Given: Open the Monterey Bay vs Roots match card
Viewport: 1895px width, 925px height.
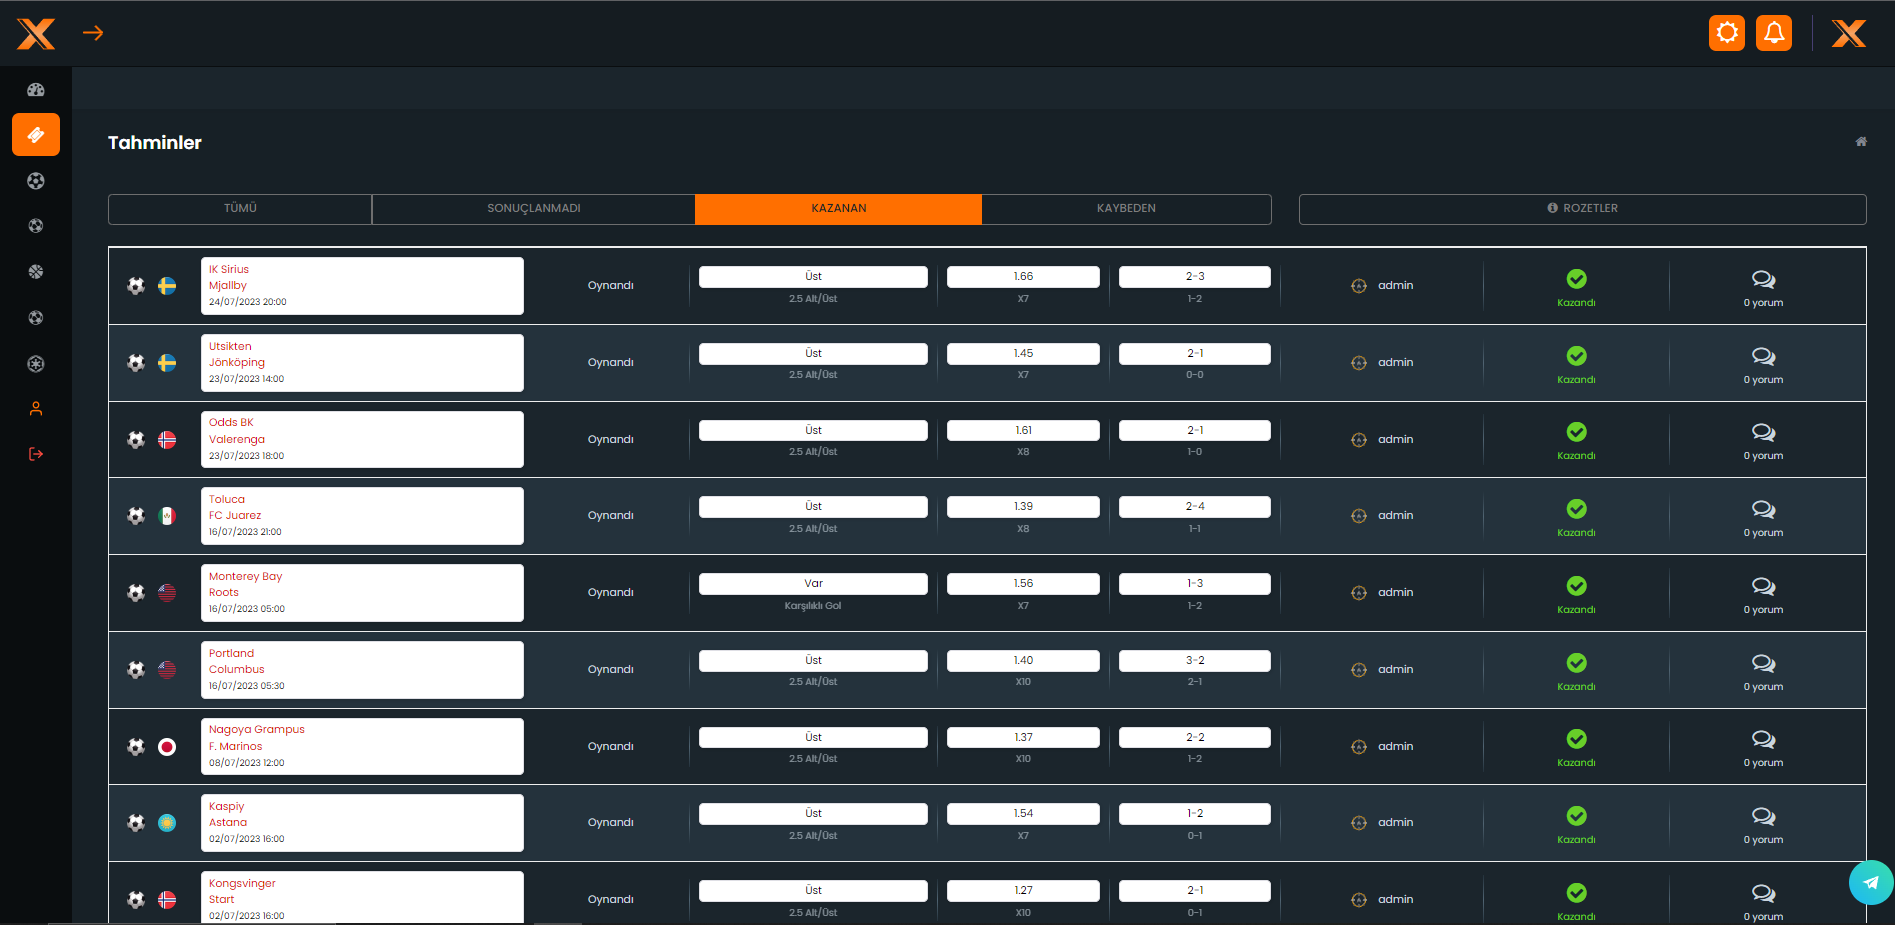Looking at the screenshot, I should point(362,593).
